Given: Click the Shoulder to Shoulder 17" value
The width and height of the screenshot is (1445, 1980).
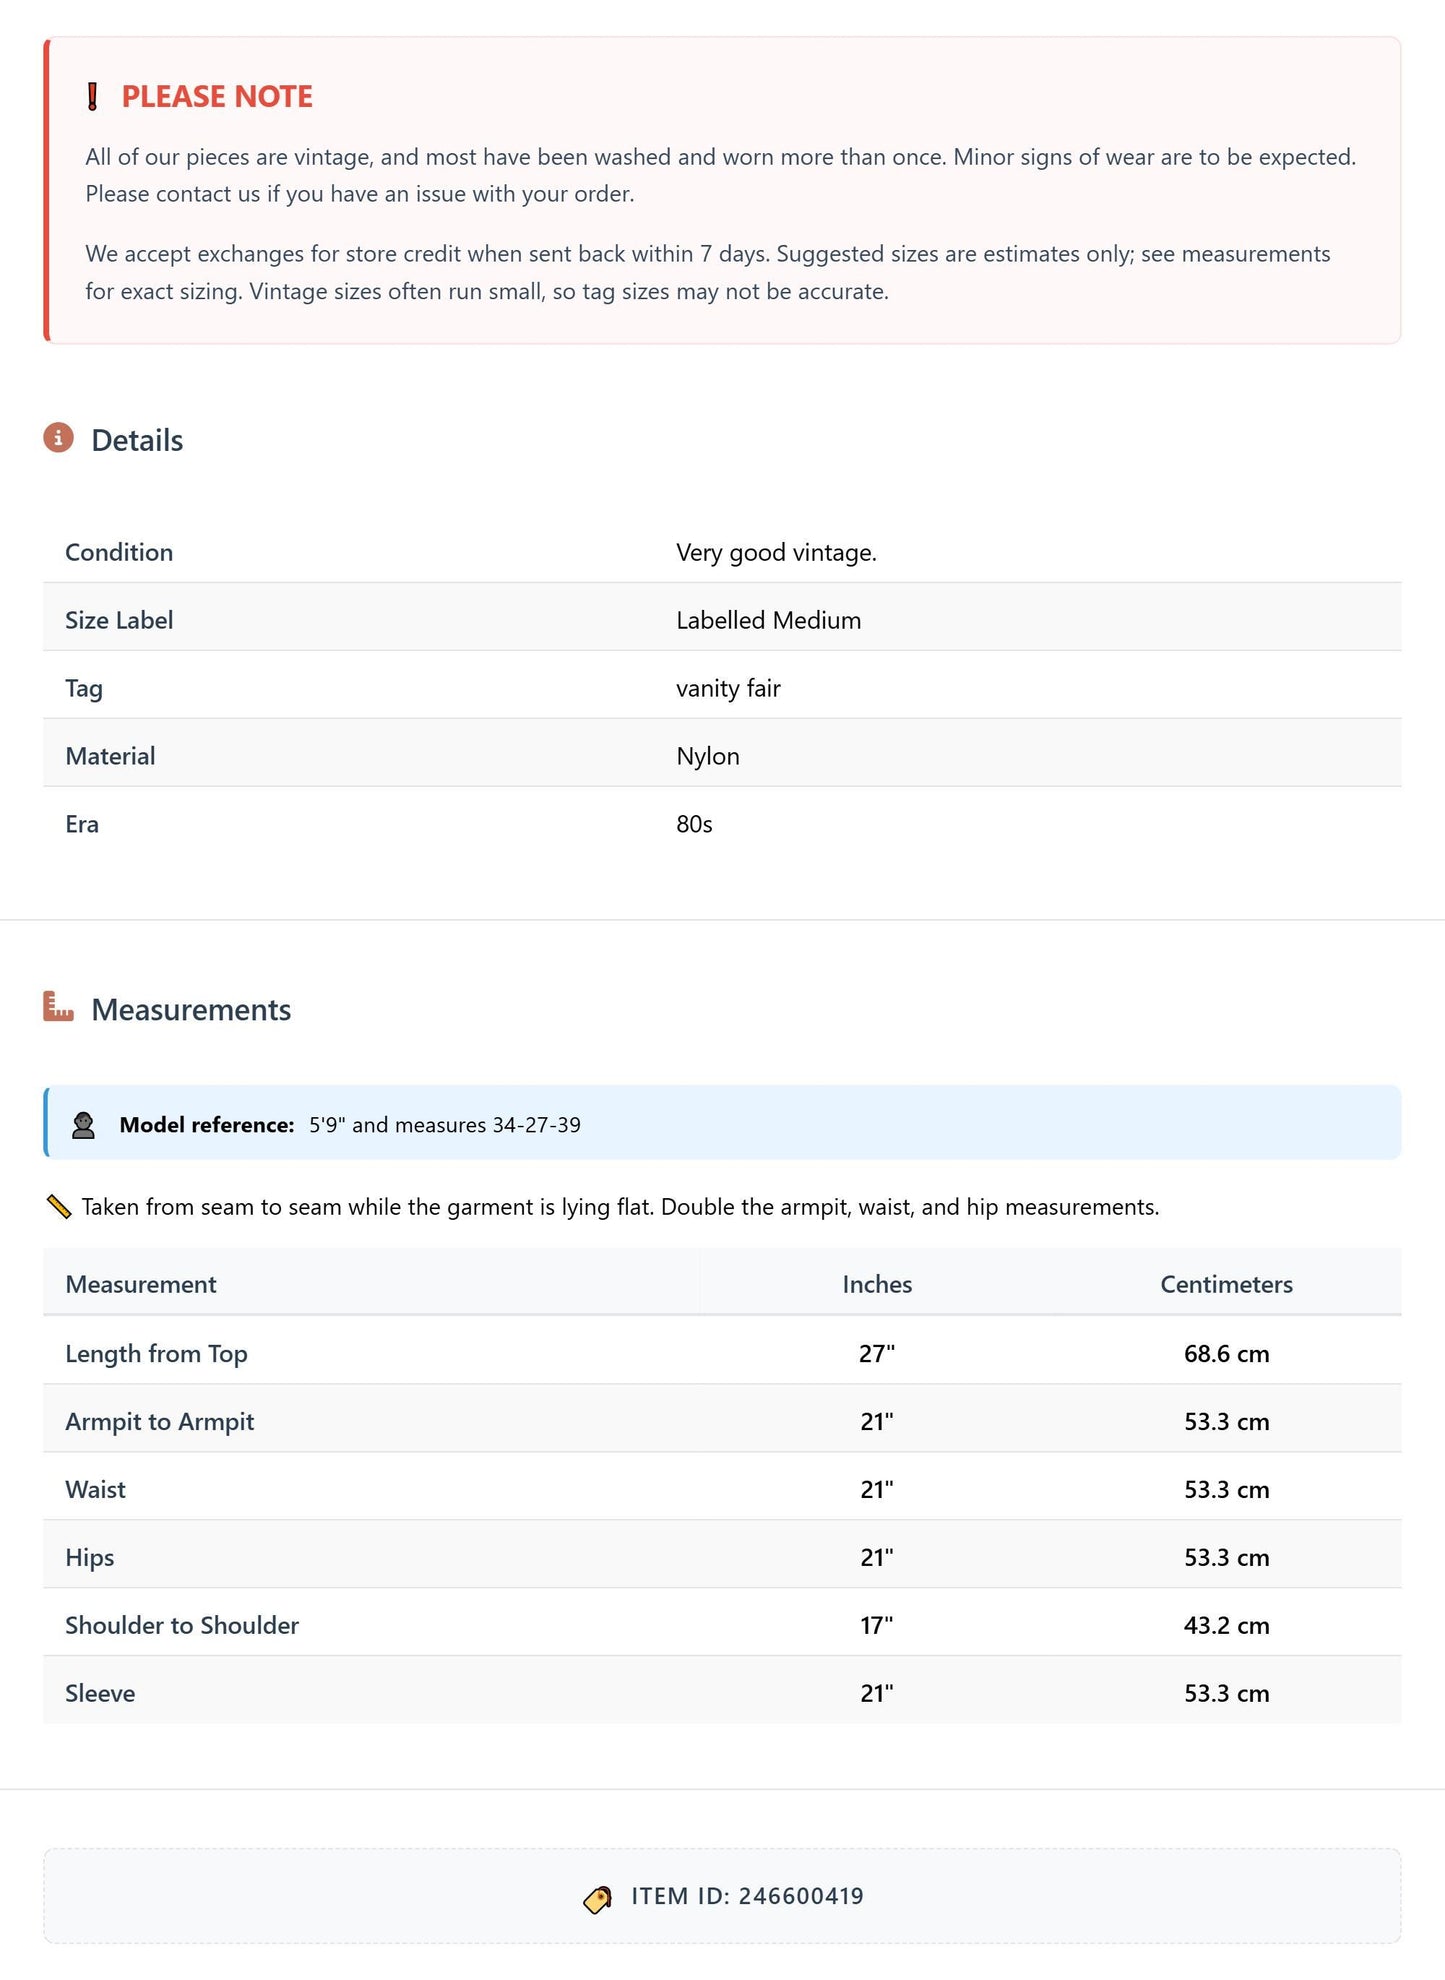Looking at the screenshot, I should click(877, 1625).
